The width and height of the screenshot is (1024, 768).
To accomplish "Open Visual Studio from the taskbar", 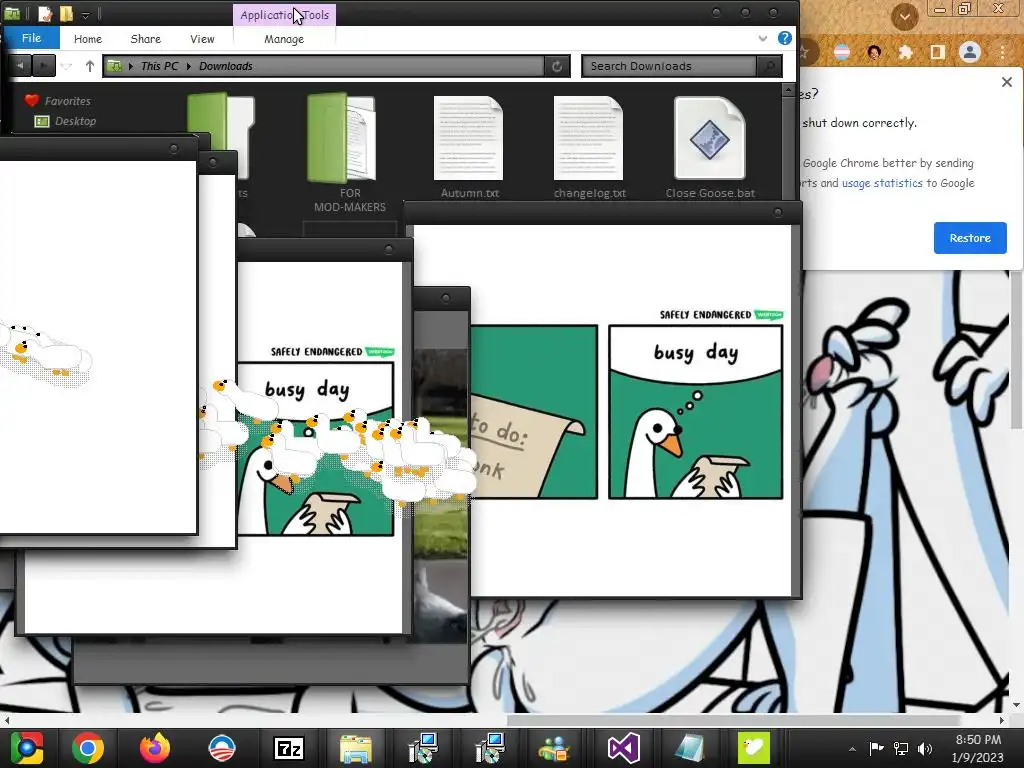I will [622, 748].
